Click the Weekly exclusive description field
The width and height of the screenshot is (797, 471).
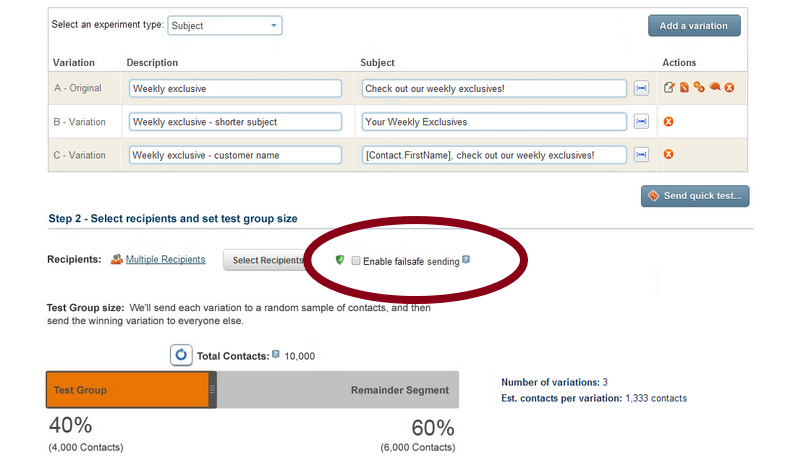tap(235, 88)
